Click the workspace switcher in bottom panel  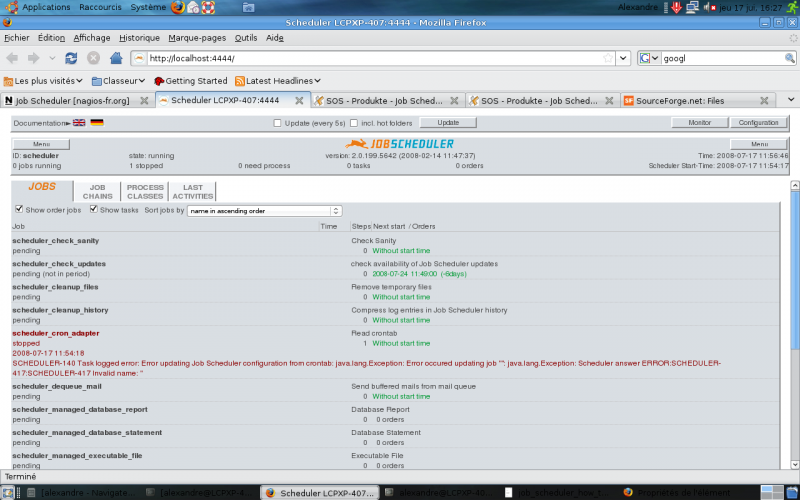[x=771, y=492]
